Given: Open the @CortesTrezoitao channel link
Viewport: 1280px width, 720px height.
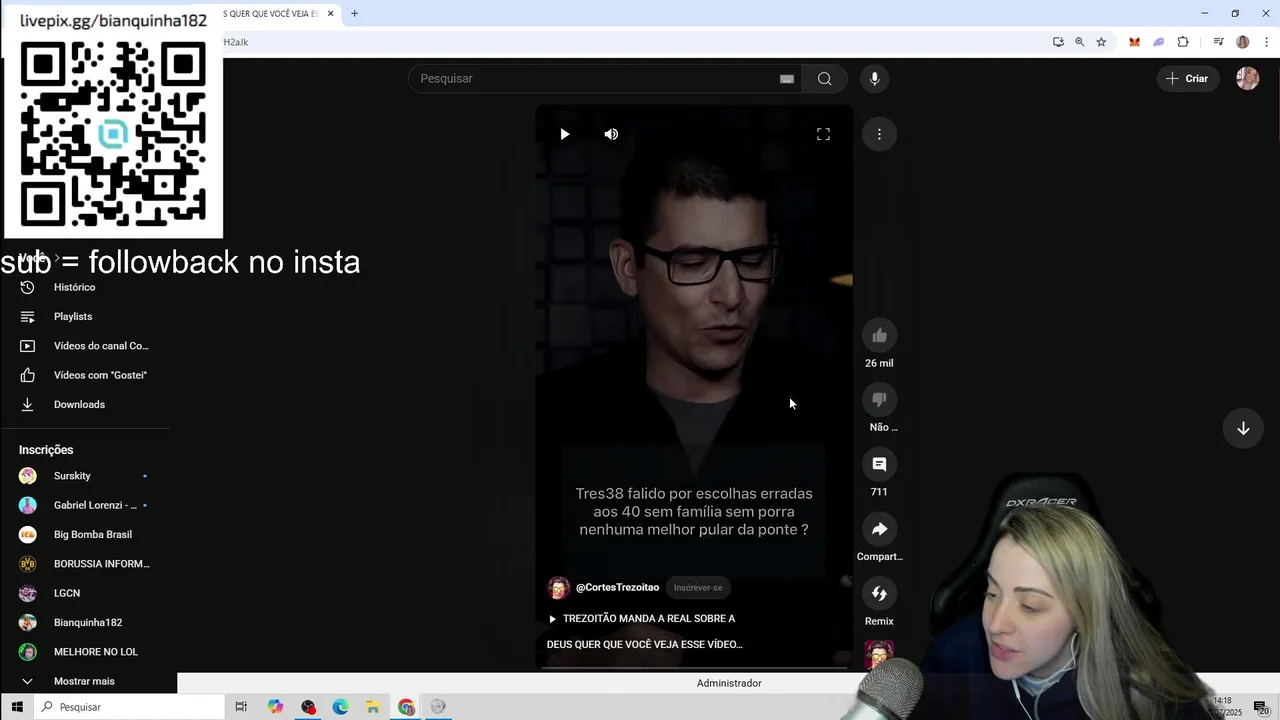Looking at the screenshot, I should tap(617, 587).
